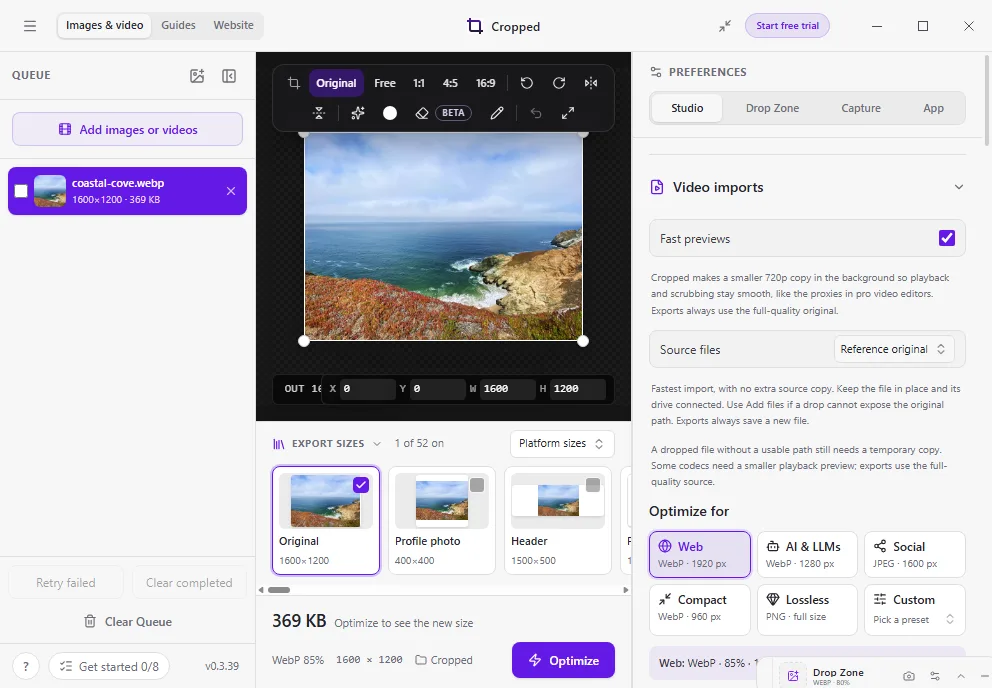Image resolution: width=992 pixels, height=688 pixels.
Task: Switch to the Website tab
Action: [233, 25]
